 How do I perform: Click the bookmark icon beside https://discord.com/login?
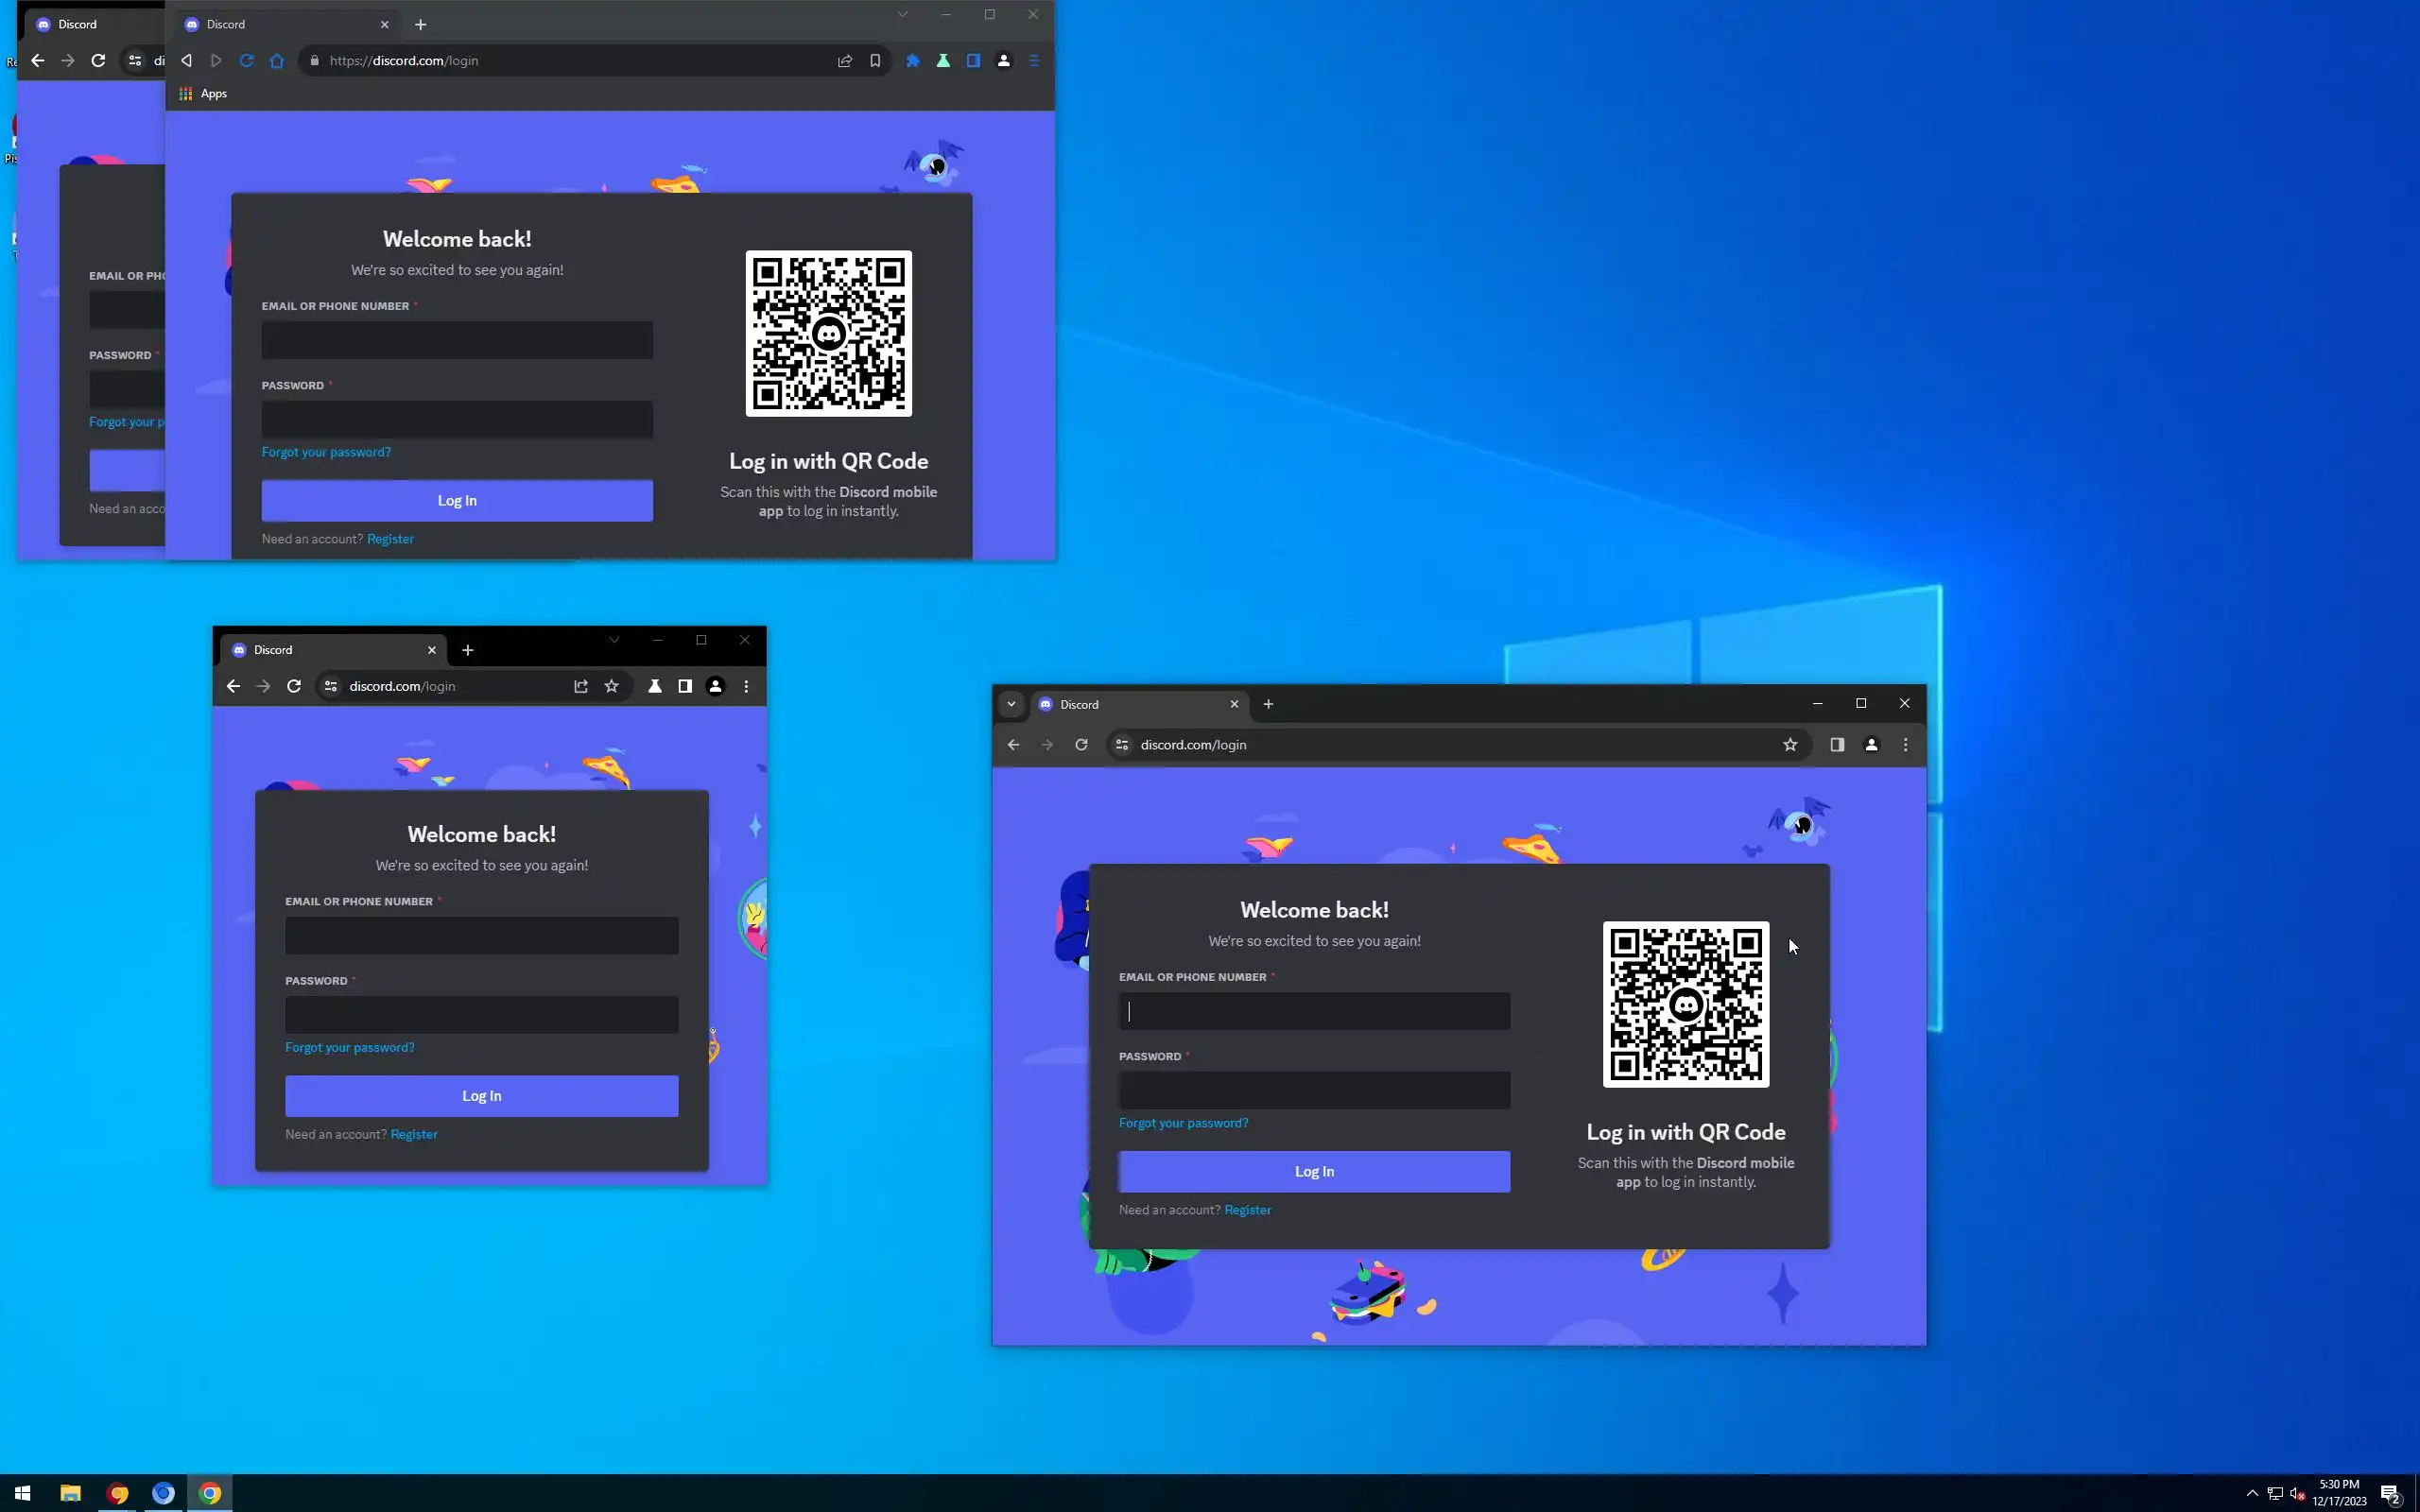tap(875, 61)
